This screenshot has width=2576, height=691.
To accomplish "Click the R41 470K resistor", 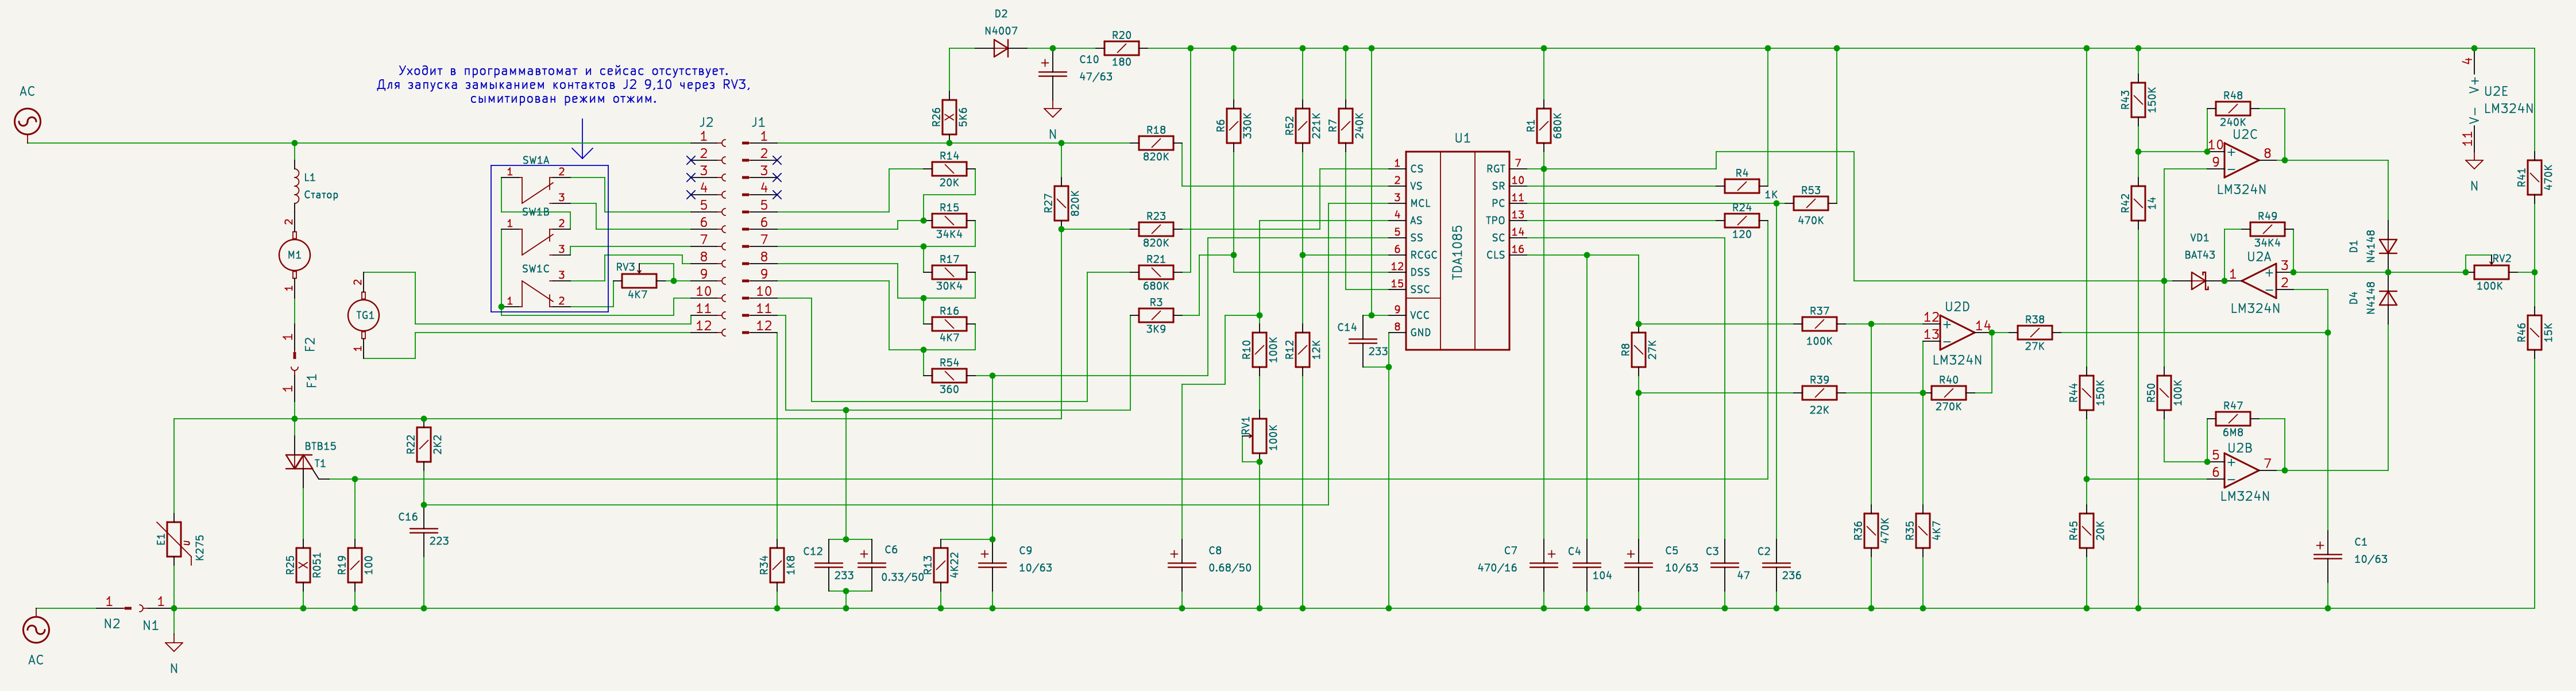I will coord(2535,177).
